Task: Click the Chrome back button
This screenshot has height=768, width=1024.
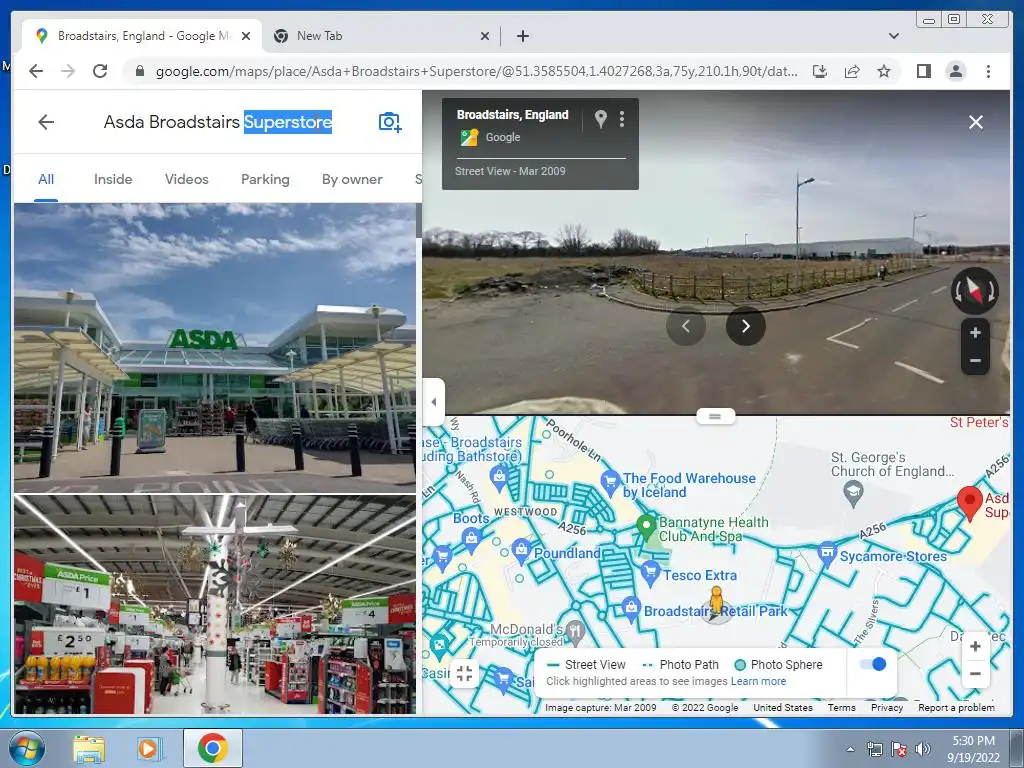Action: [x=36, y=71]
